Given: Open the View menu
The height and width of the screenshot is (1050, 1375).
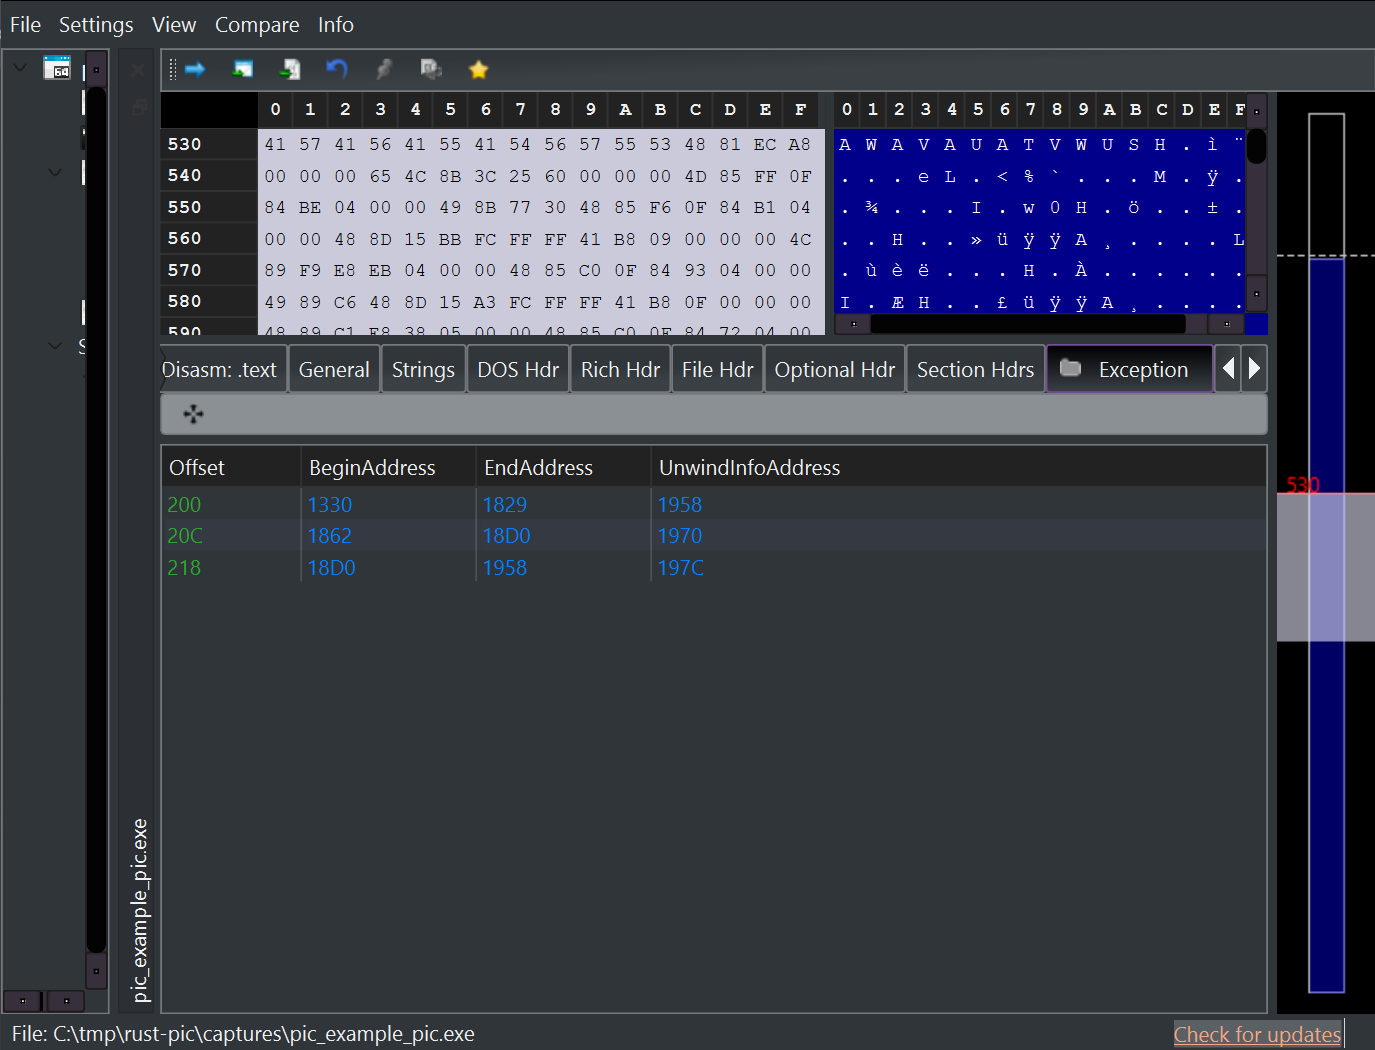Looking at the screenshot, I should (x=174, y=25).
